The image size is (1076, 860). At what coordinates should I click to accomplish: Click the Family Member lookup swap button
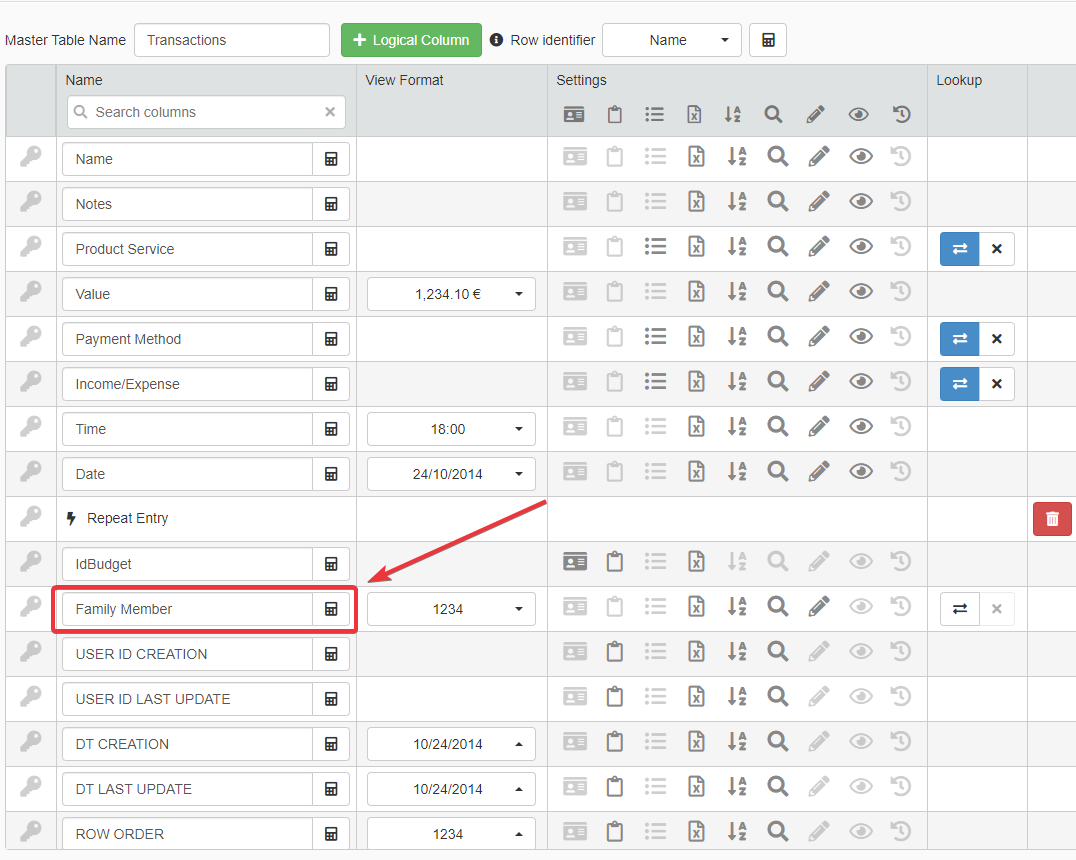959,609
